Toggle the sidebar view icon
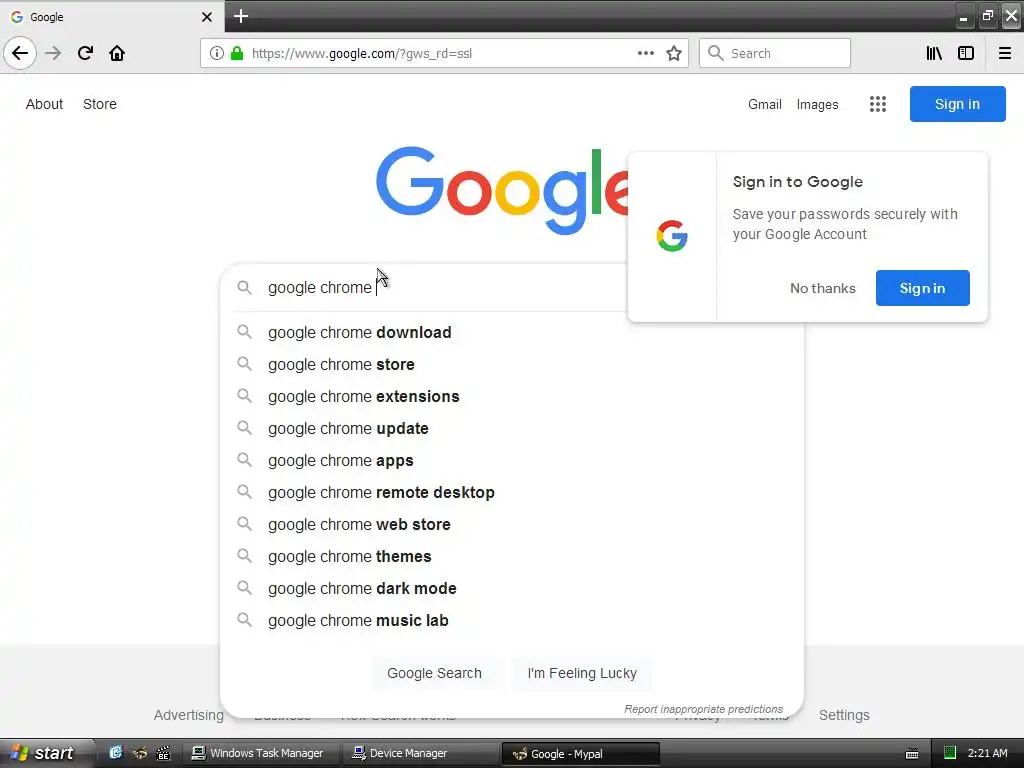Viewport: 1024px width, 768px height. point(966,53)
